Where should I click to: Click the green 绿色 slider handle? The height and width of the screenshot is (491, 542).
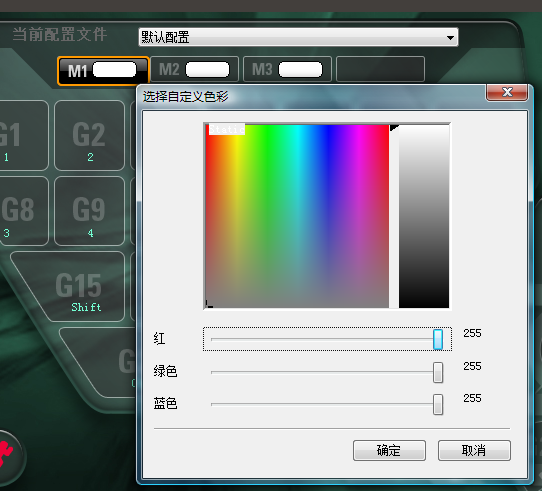point(438,372)
